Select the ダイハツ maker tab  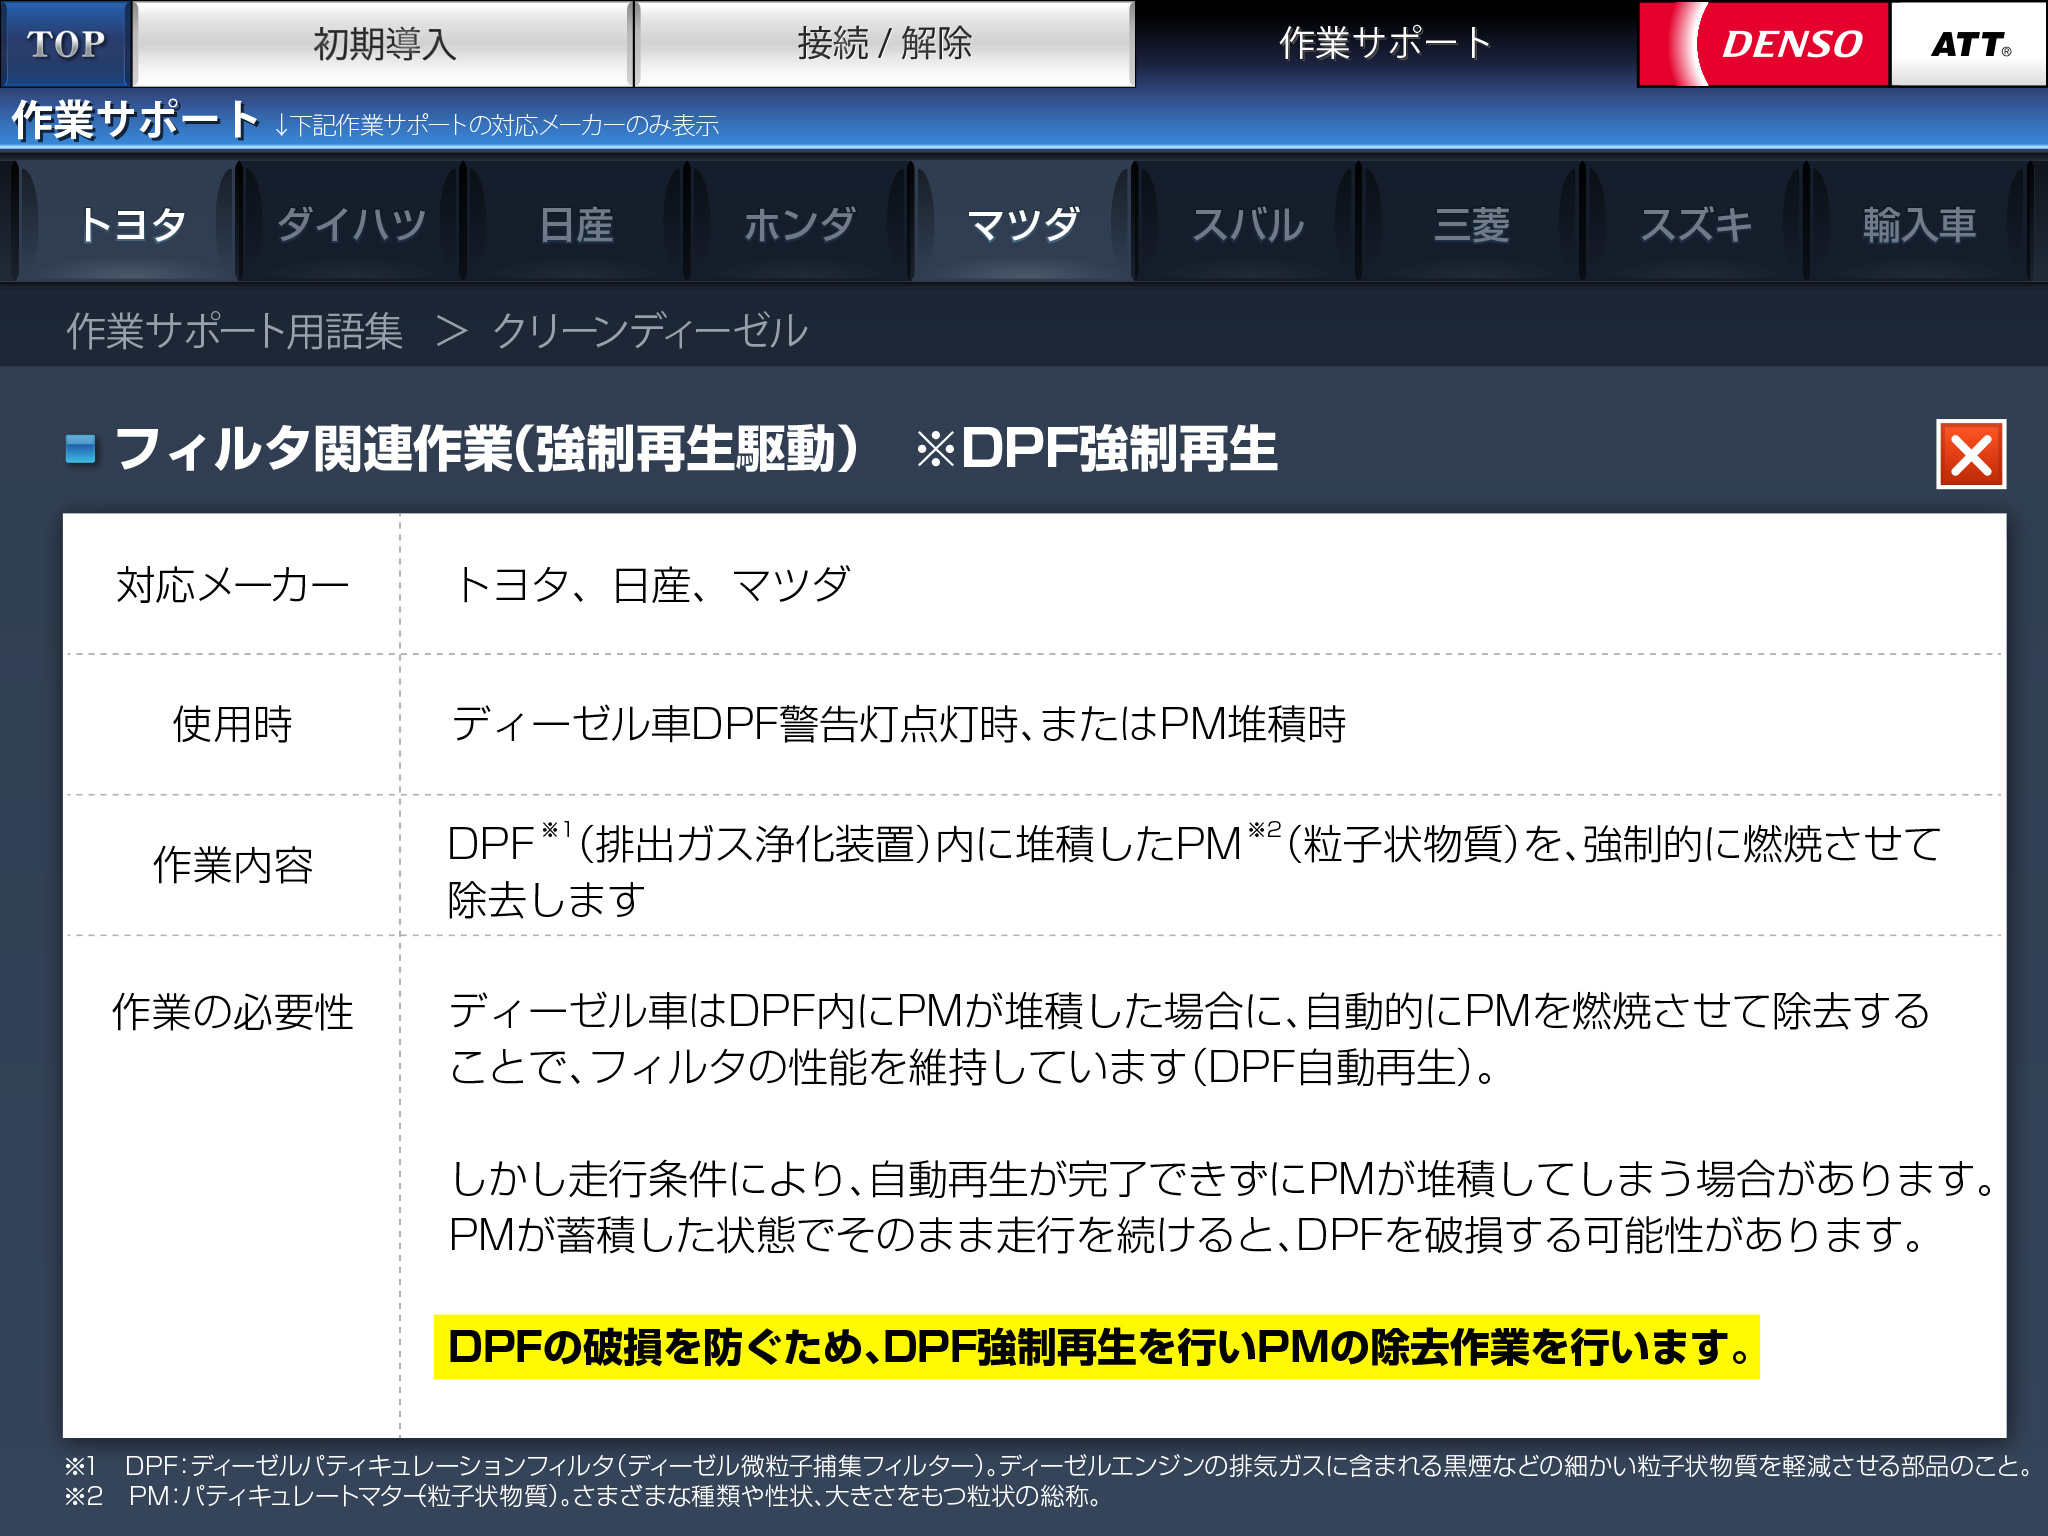pyautogui.click(x=351, y=224)
